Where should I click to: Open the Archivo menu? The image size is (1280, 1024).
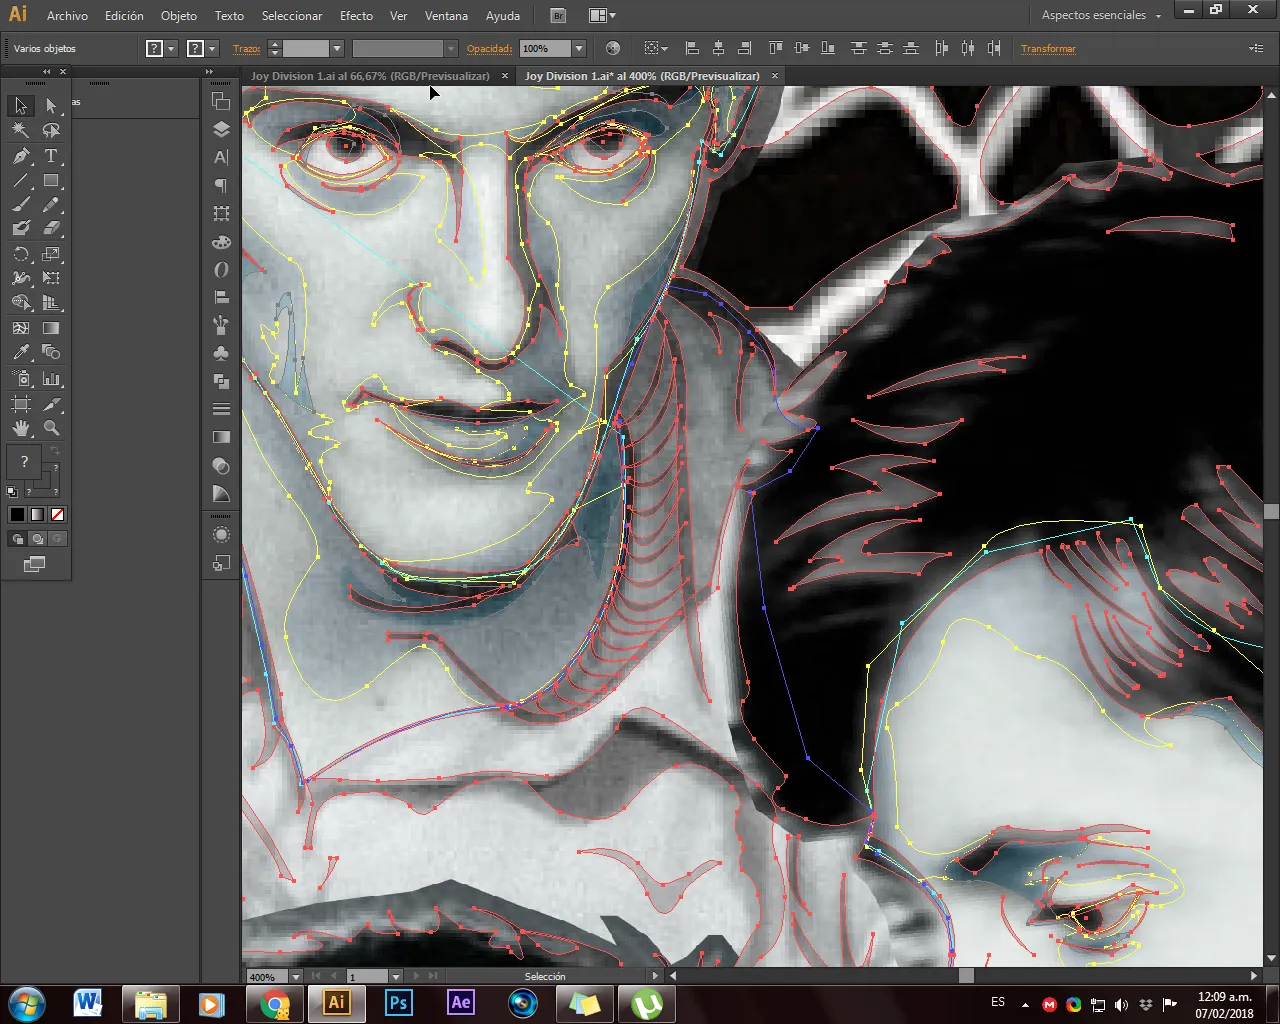(x=67, y=16)
